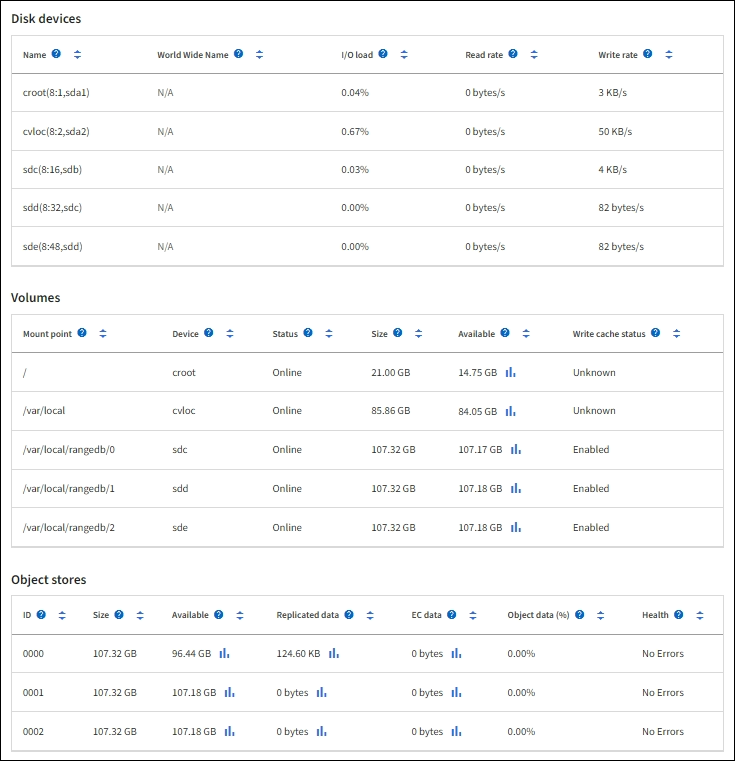
Task: Click help icon next to World Wide Name
Action: click(238, 54)
